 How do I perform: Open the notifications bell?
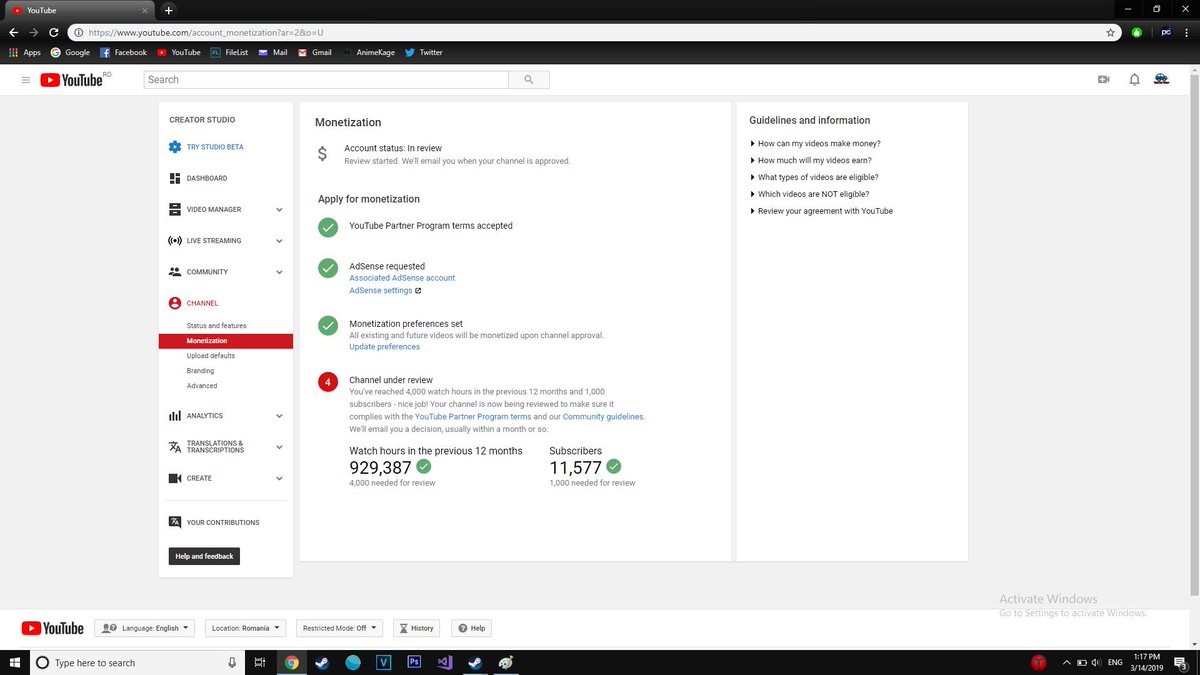[x=1134, y=79]
